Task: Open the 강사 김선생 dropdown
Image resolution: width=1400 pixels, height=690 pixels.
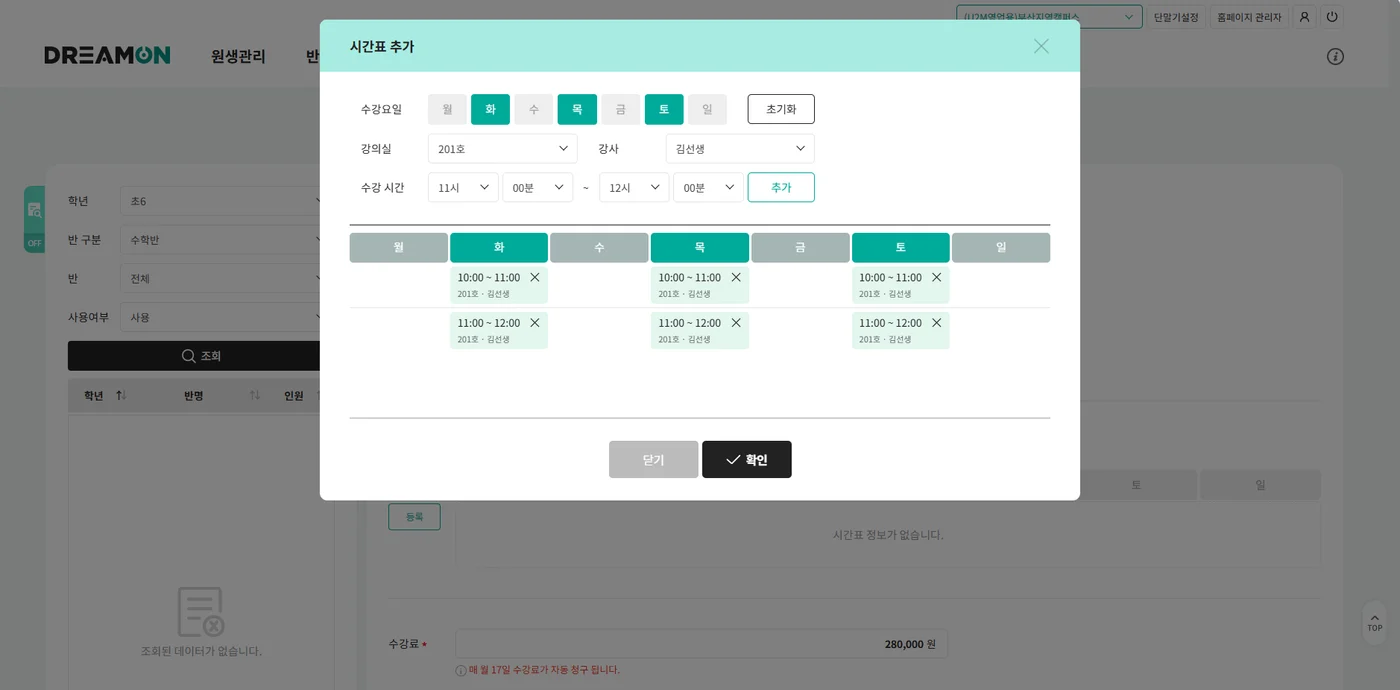Action: [740, 148]
